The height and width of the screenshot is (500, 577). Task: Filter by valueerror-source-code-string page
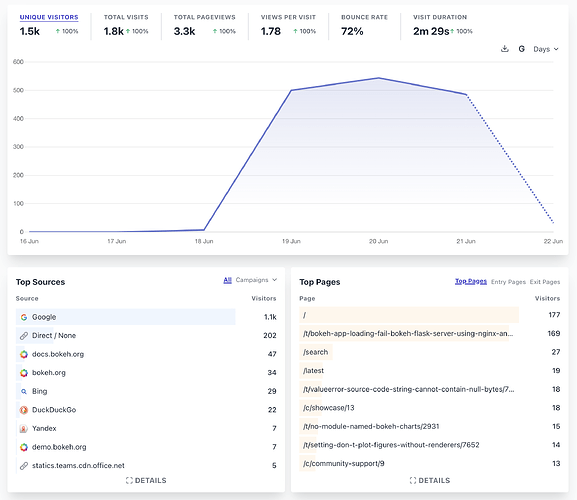(x=430, y=389)
